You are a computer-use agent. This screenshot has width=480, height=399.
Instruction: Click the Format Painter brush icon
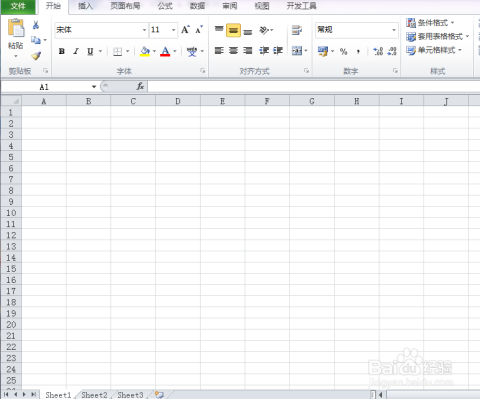click(x=36, y=56)
